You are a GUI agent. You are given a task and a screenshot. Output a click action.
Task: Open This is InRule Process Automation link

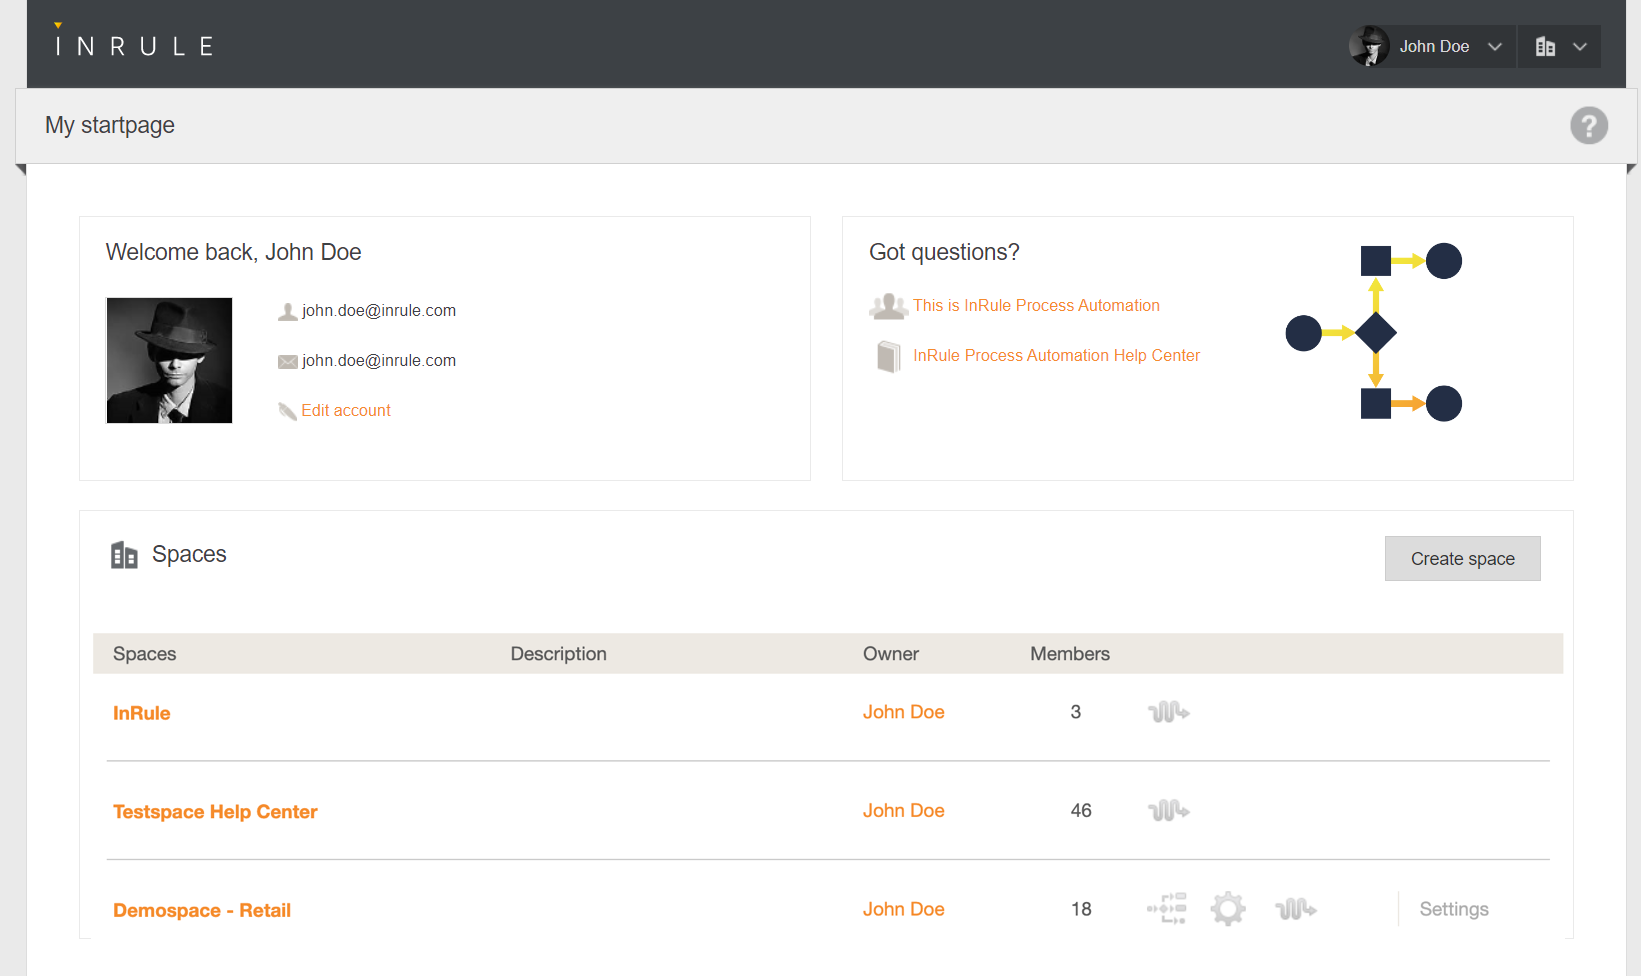coord(1036,306)
